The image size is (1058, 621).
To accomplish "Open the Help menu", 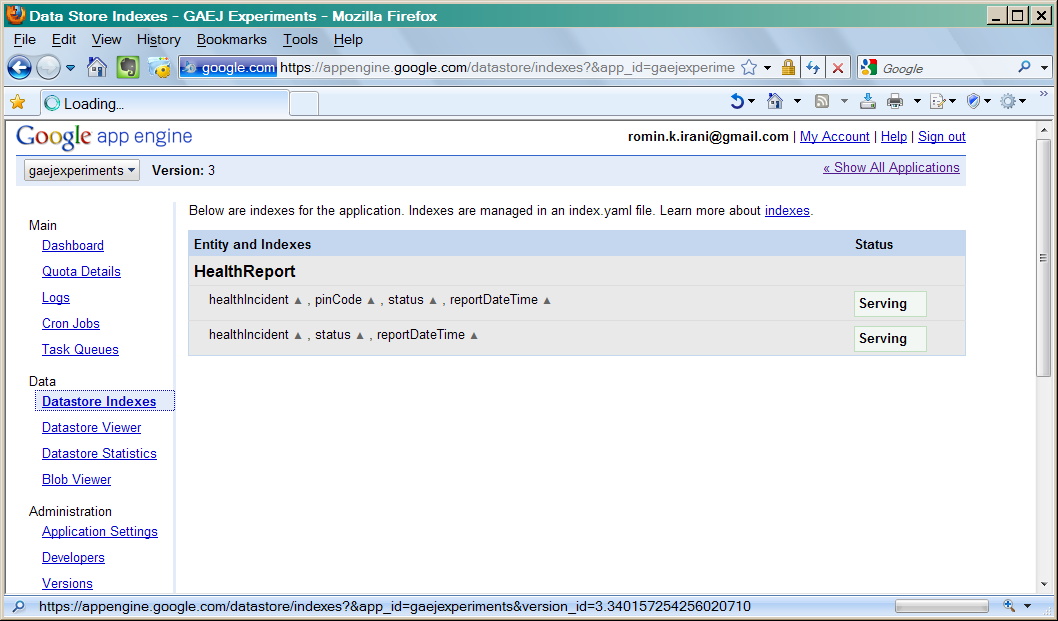I will click(x=348, y=40).
